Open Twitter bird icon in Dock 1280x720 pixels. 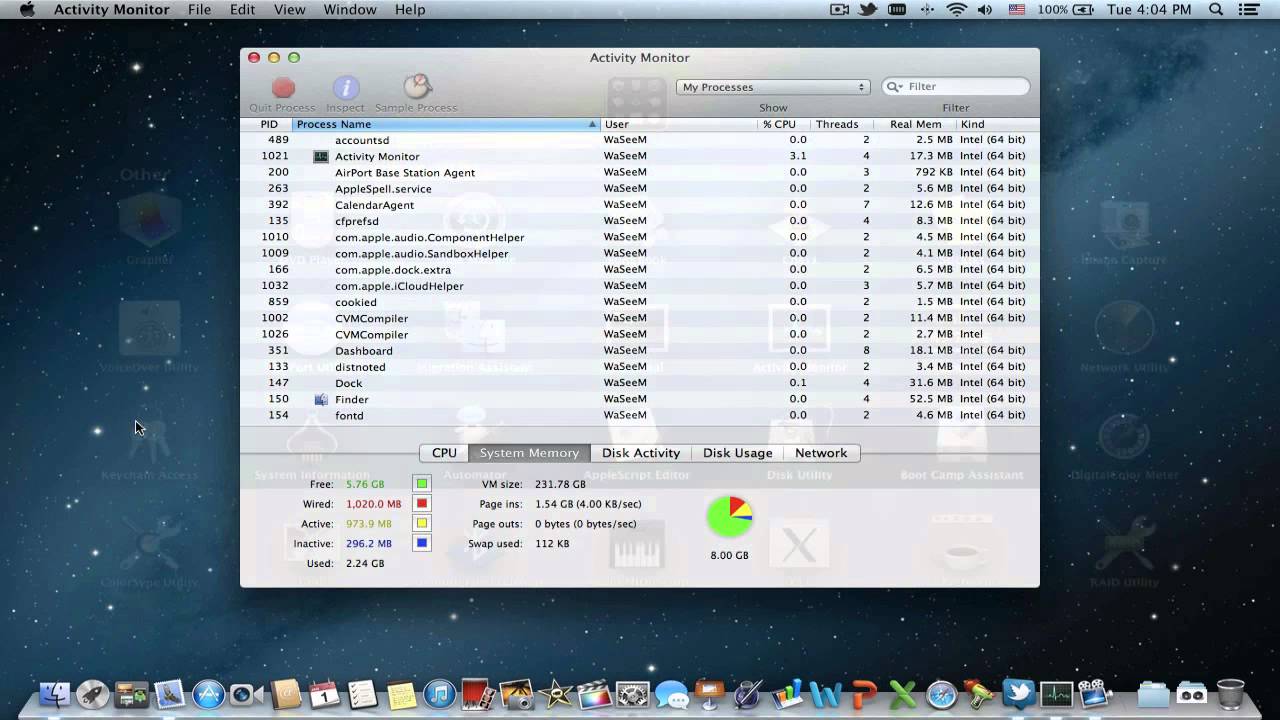click(x=1018, y=693)
